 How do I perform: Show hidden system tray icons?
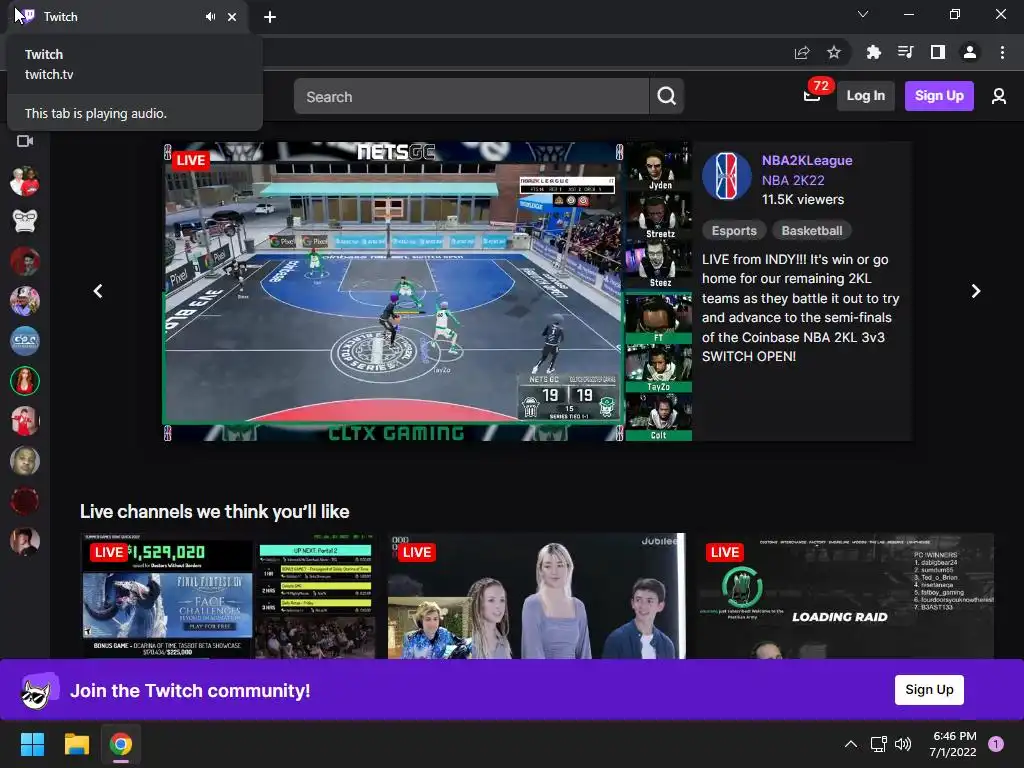click(850, 744)
